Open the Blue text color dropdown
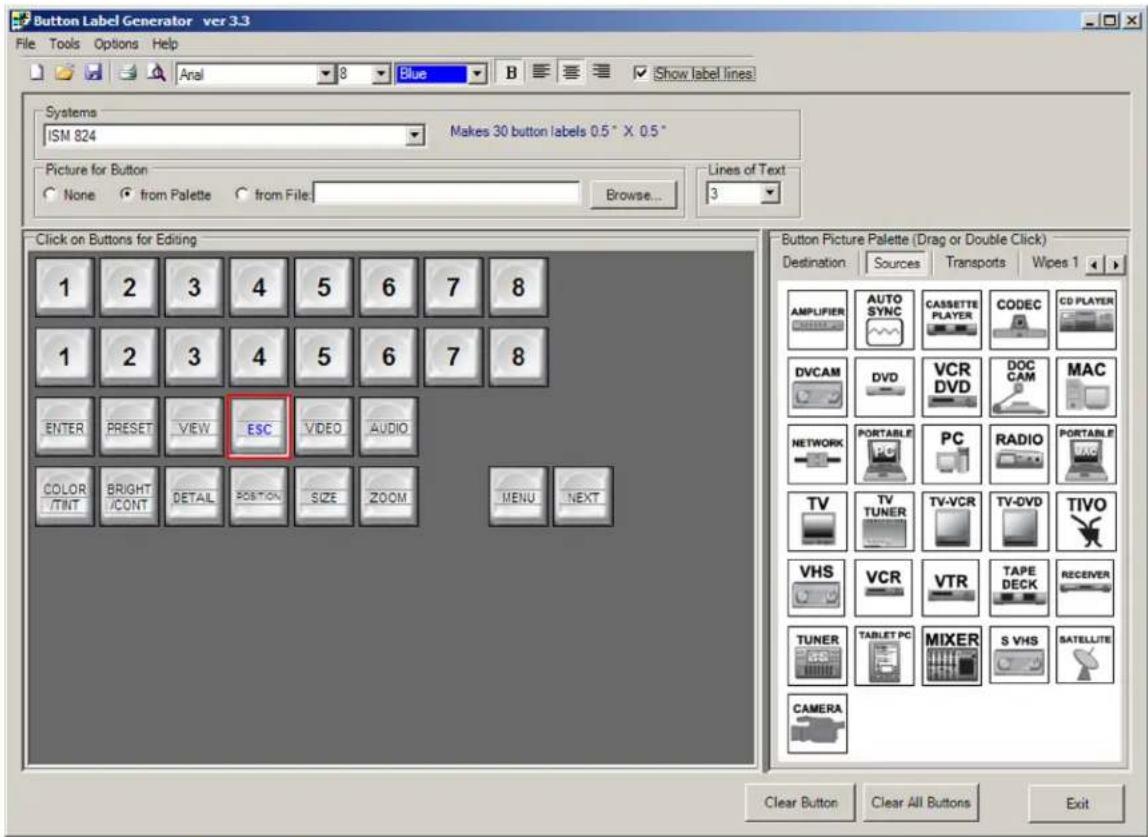Screen dimensions: 1148x837 coord(477,74)
